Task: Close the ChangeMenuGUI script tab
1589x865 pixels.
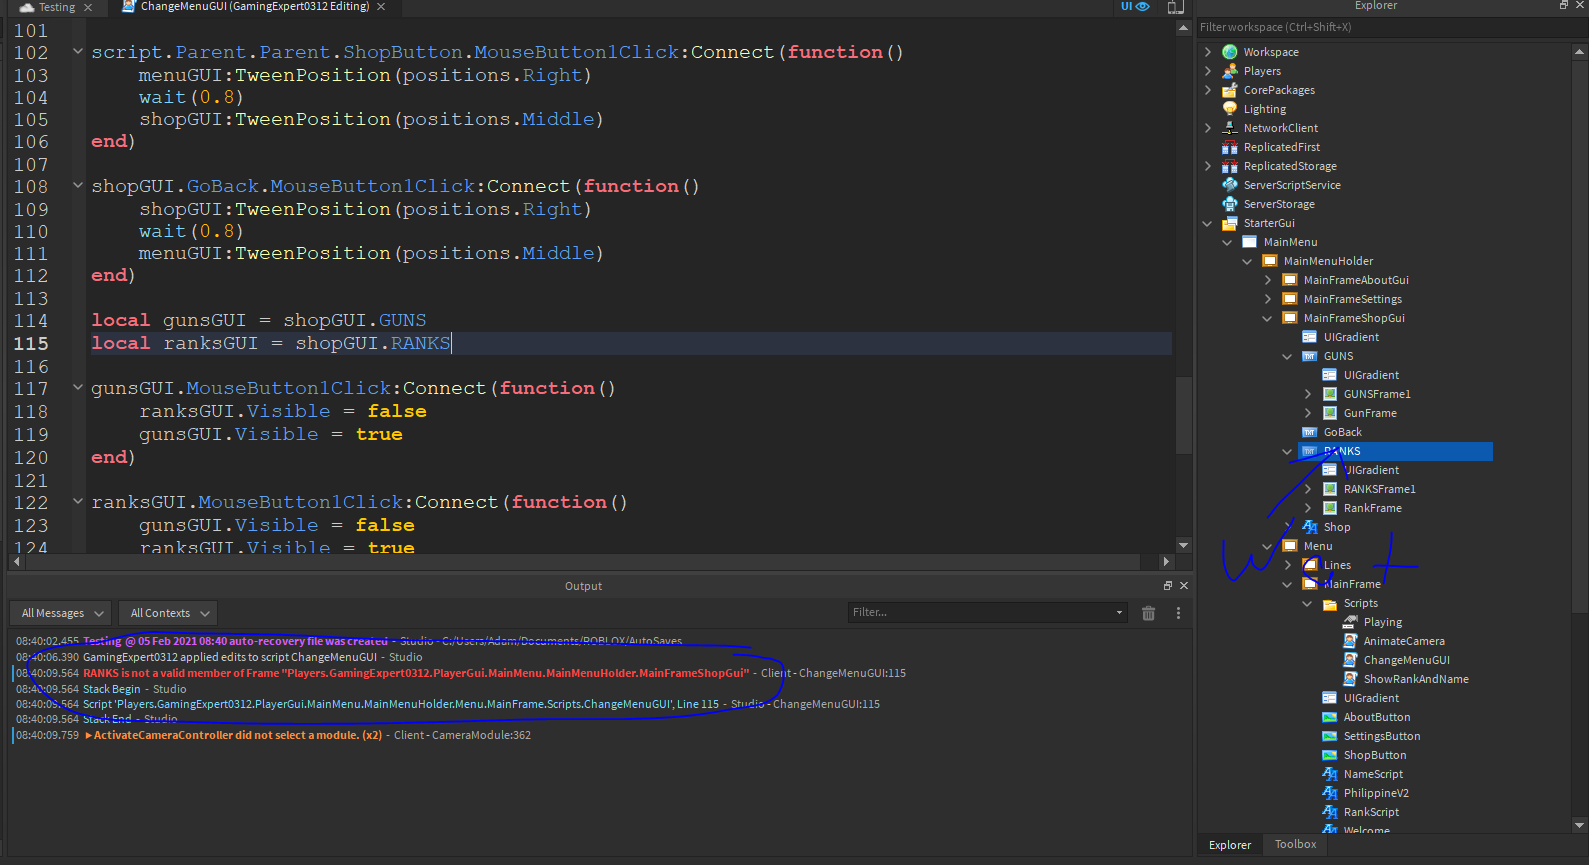Action: pos(381,7)
